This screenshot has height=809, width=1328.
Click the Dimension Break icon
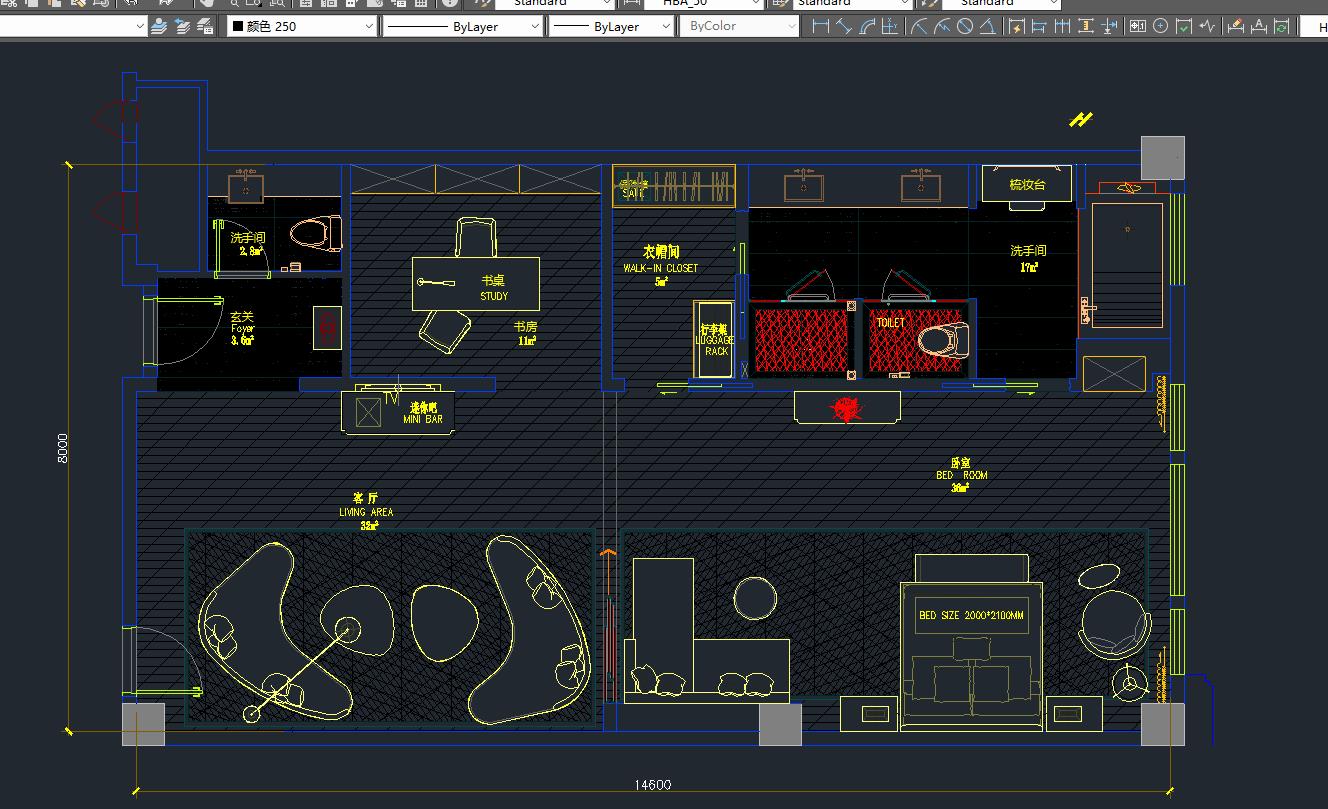click(x=1109, y=27)
